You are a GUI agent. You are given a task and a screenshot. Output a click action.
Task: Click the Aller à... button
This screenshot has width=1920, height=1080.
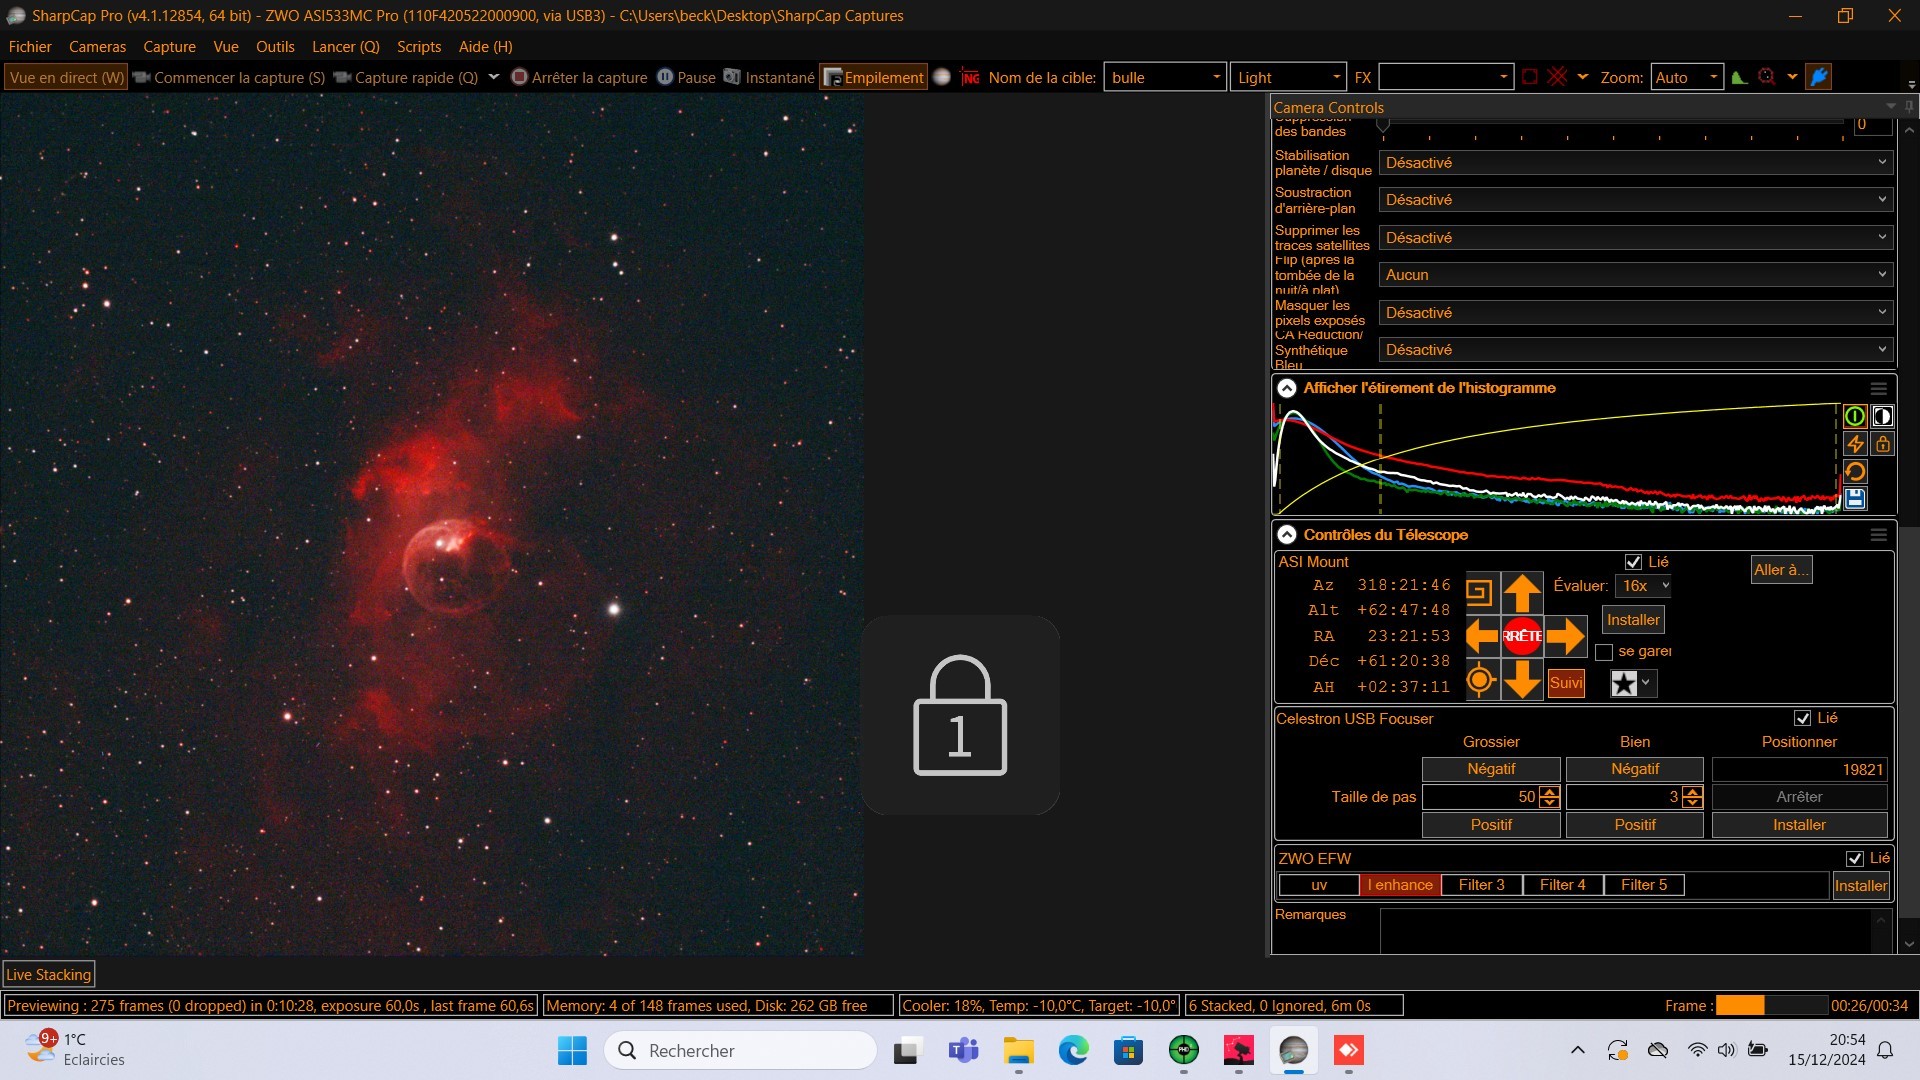1781,570
